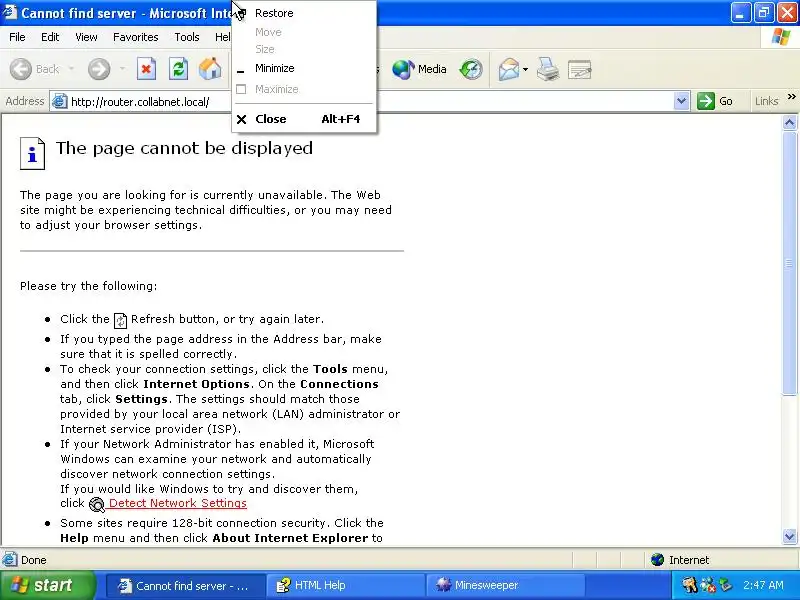Open the Mail button dropdown arrow

[526, 69]
